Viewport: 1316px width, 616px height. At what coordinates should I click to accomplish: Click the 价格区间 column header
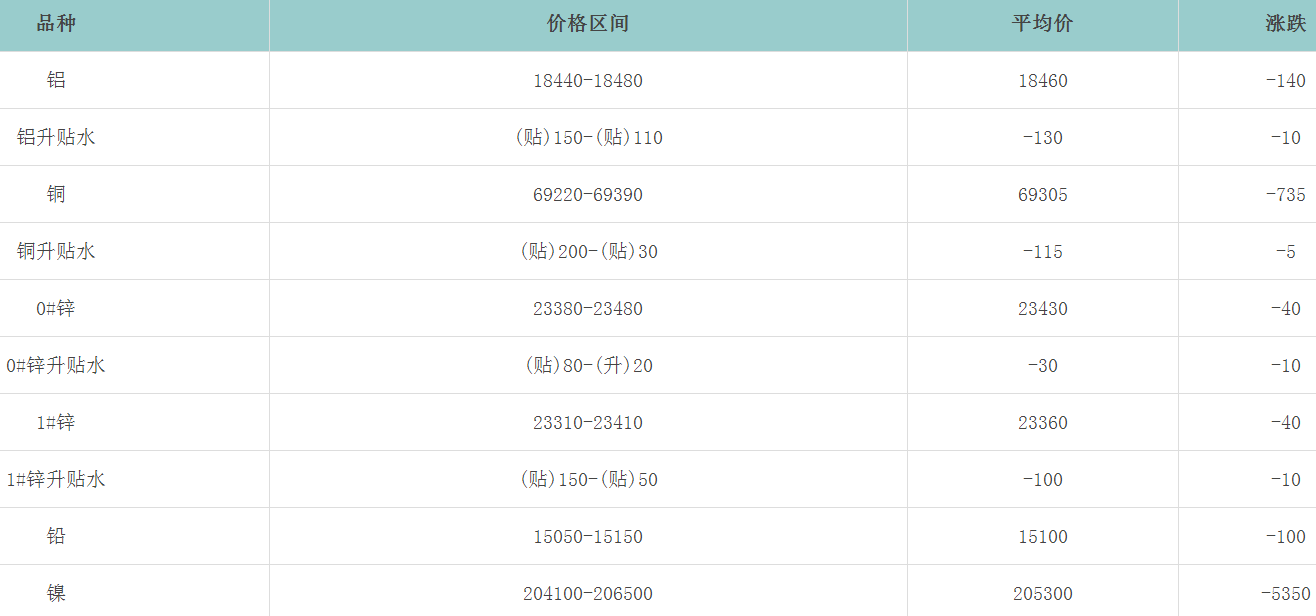[x=588, y=24]
